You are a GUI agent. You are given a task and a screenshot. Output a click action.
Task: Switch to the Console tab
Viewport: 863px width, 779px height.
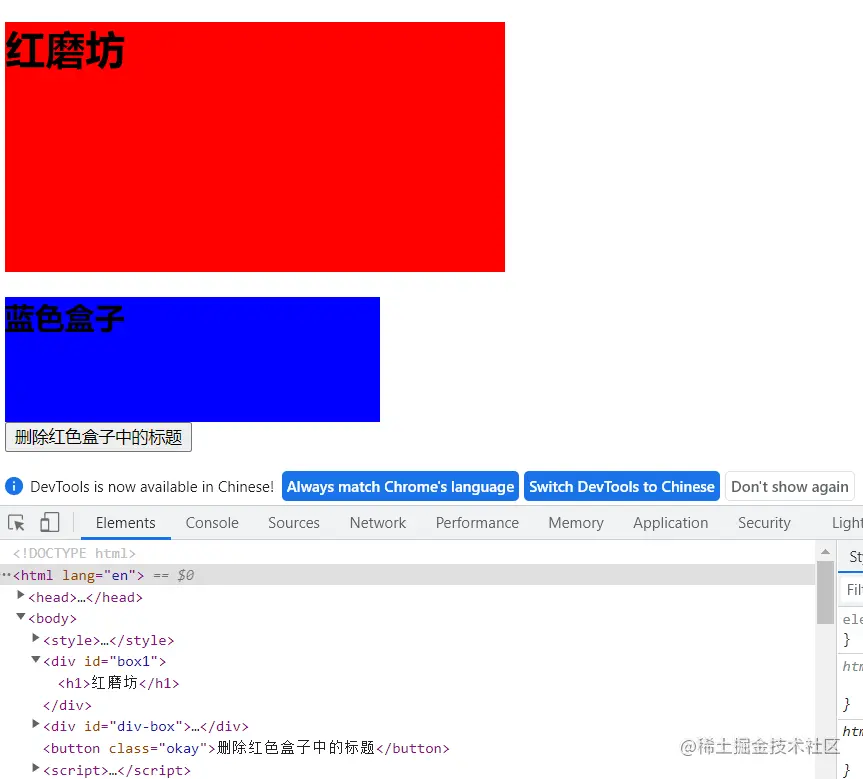[x=212, y=523]
